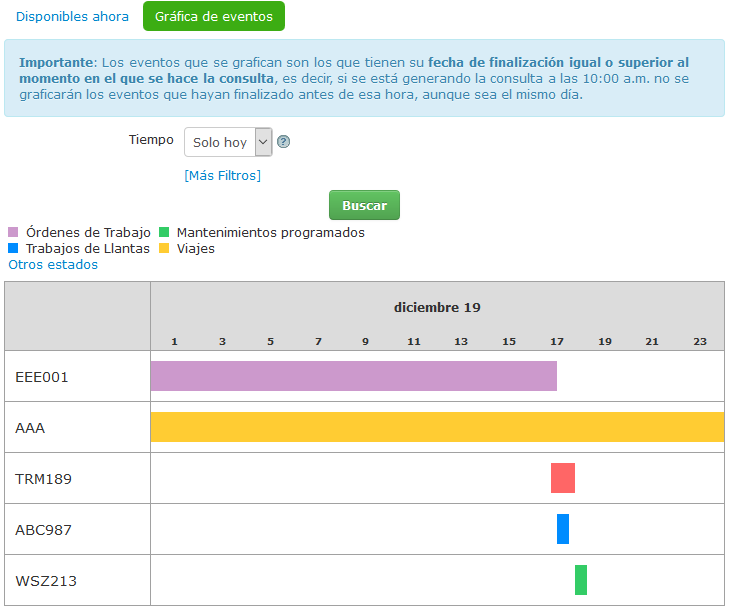This screenshot has width=730, height=612.
Task: Click the diciembre 19 date header
Action: [x=437, y=307]
